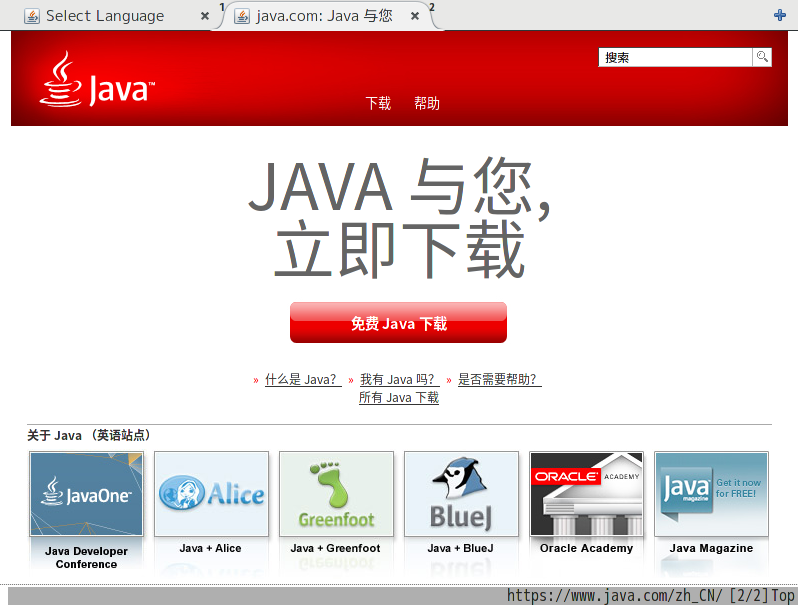Screen dimensions: 798x607
Task: Open the 帮助 menu item
Action: pyautogui.click(x=426, y=103)
